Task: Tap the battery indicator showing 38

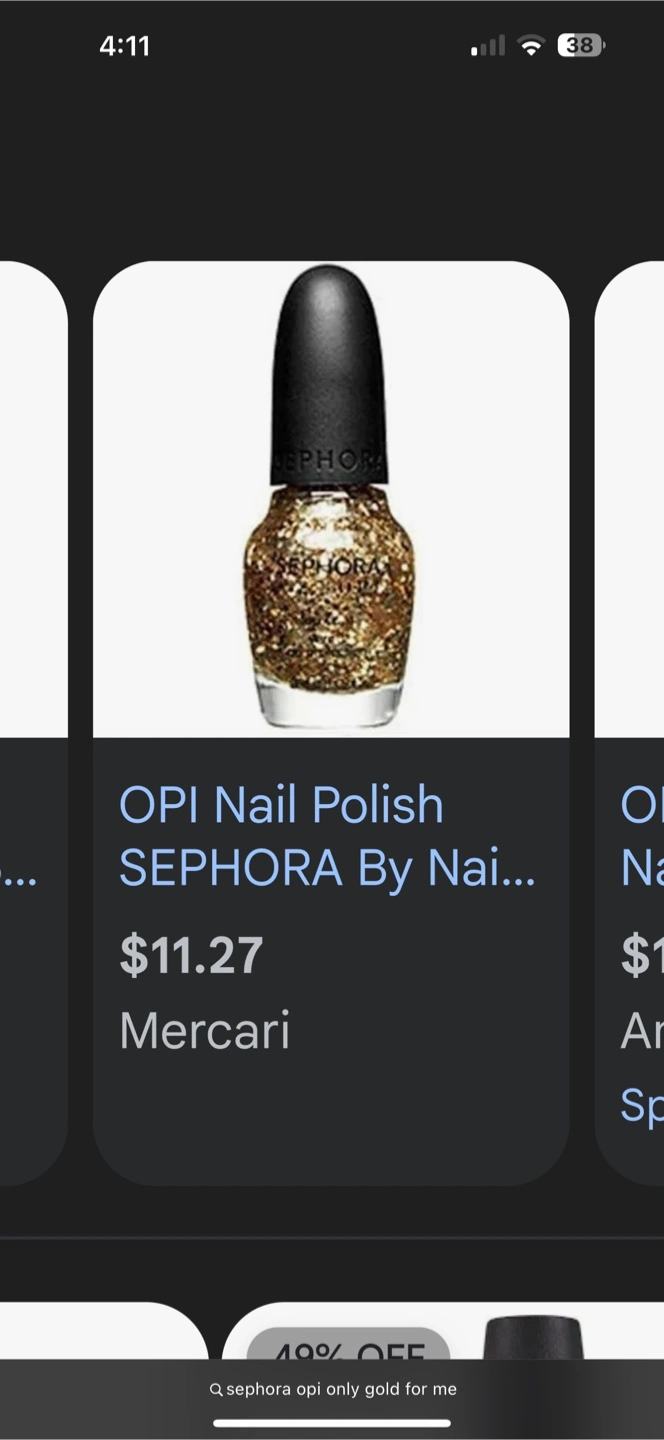Action: [581, 45]
